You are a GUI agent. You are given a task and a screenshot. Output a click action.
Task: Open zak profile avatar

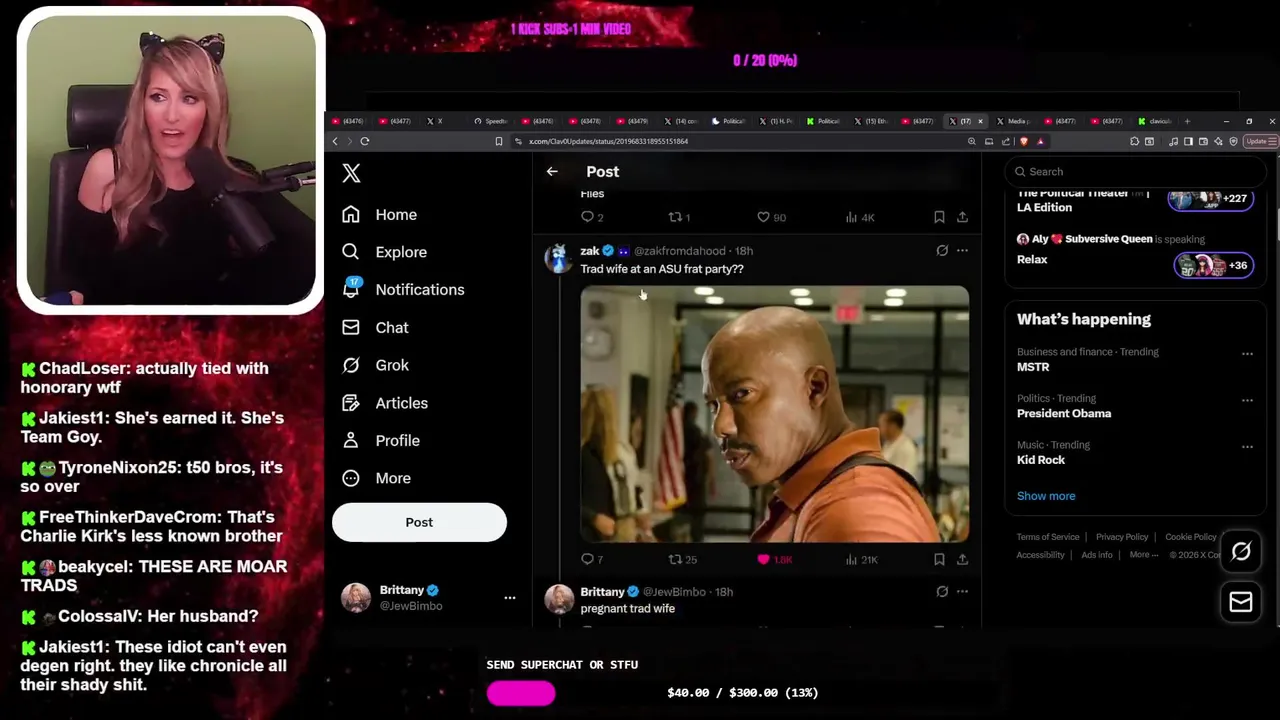coord(558,258)
